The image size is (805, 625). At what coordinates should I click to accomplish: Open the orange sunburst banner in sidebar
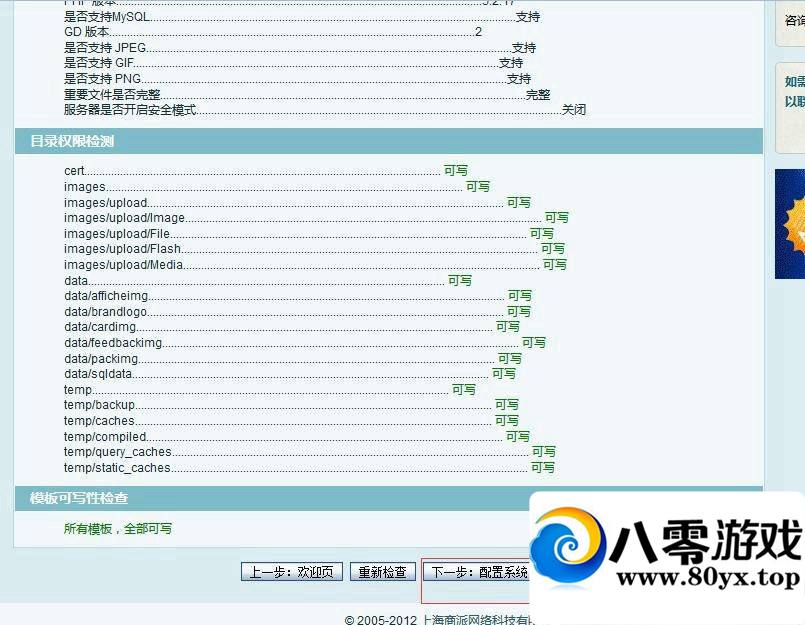(790, 224)
